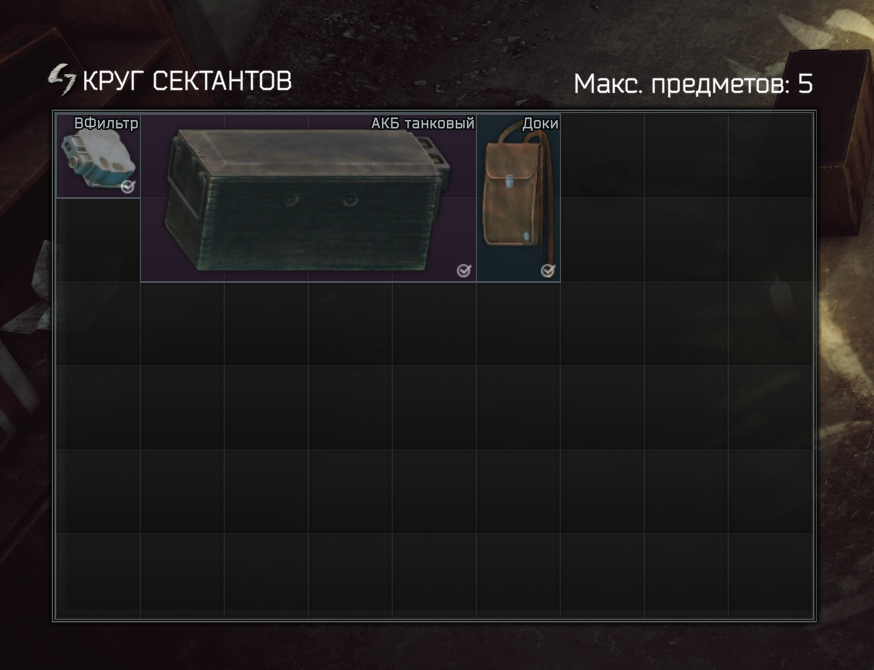874x670 pixels.
Task: Select the ВФильтр water filter item
Action: click(x=98, y=156)
